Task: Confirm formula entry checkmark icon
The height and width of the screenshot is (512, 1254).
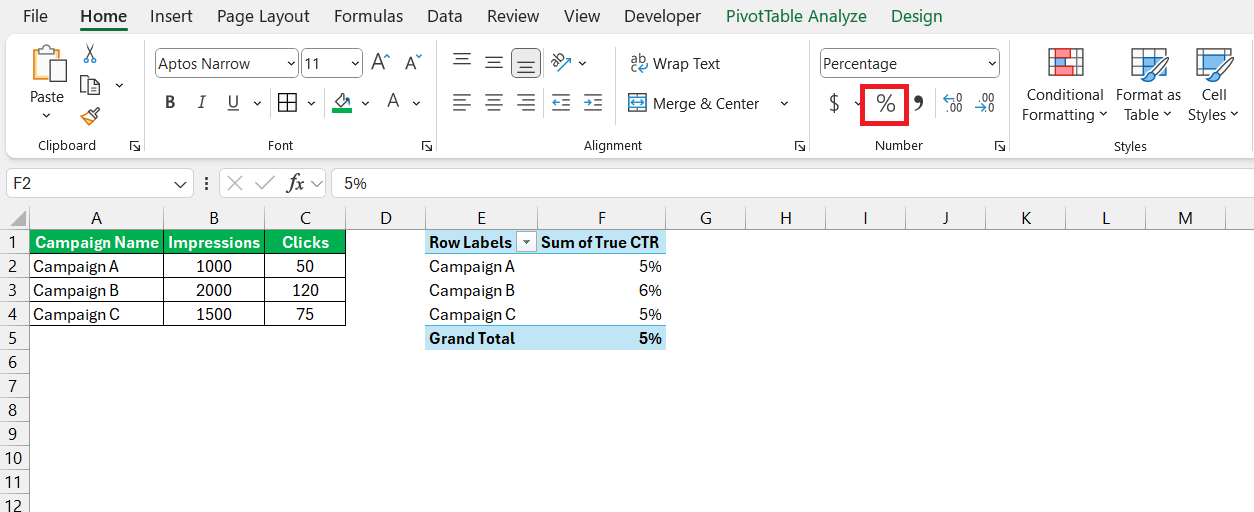Action: 265,183
